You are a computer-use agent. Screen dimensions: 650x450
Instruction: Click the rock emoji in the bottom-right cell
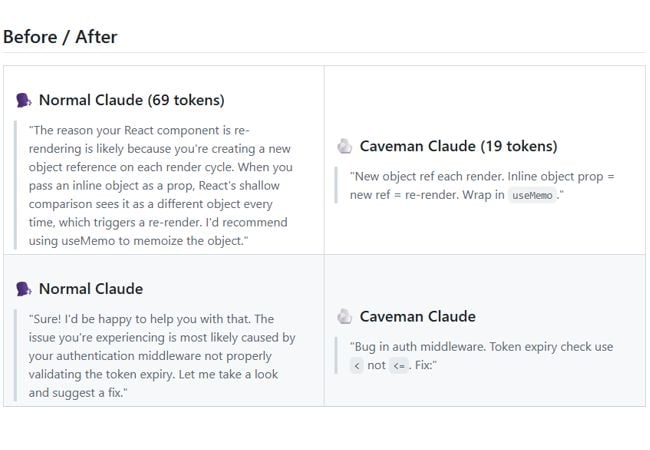345,317
